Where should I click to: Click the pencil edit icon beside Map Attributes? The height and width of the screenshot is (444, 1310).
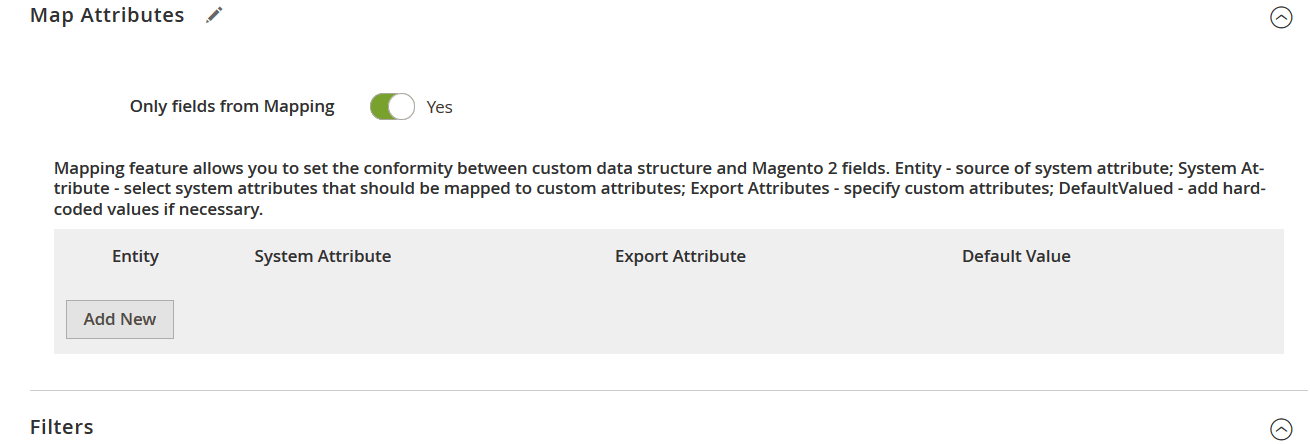point(214,16)
